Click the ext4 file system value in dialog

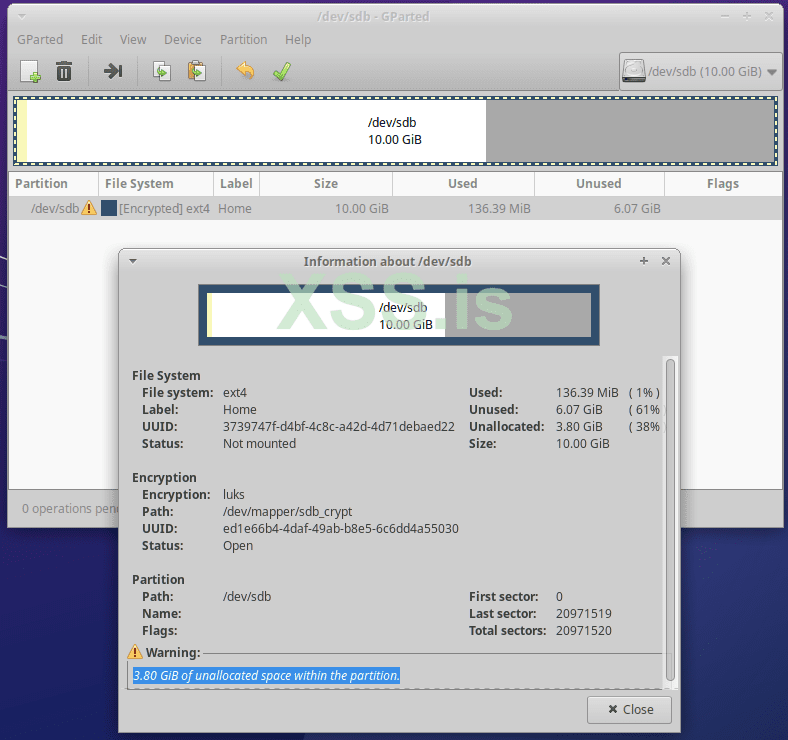coord(235,393)
